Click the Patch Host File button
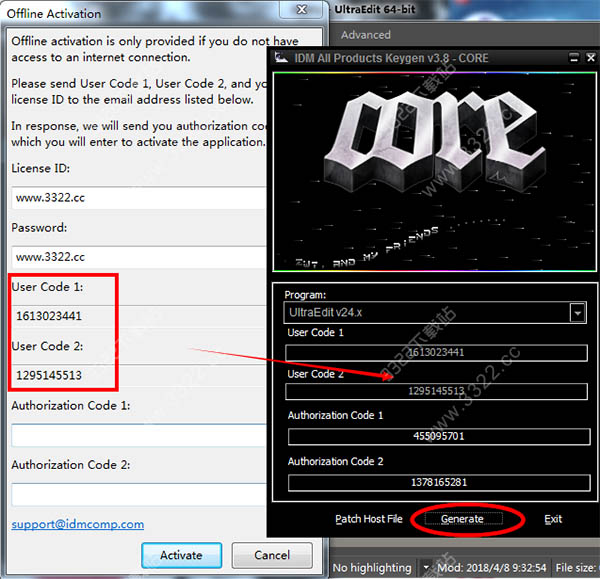 pyautogui.click(x=368, y=519)
